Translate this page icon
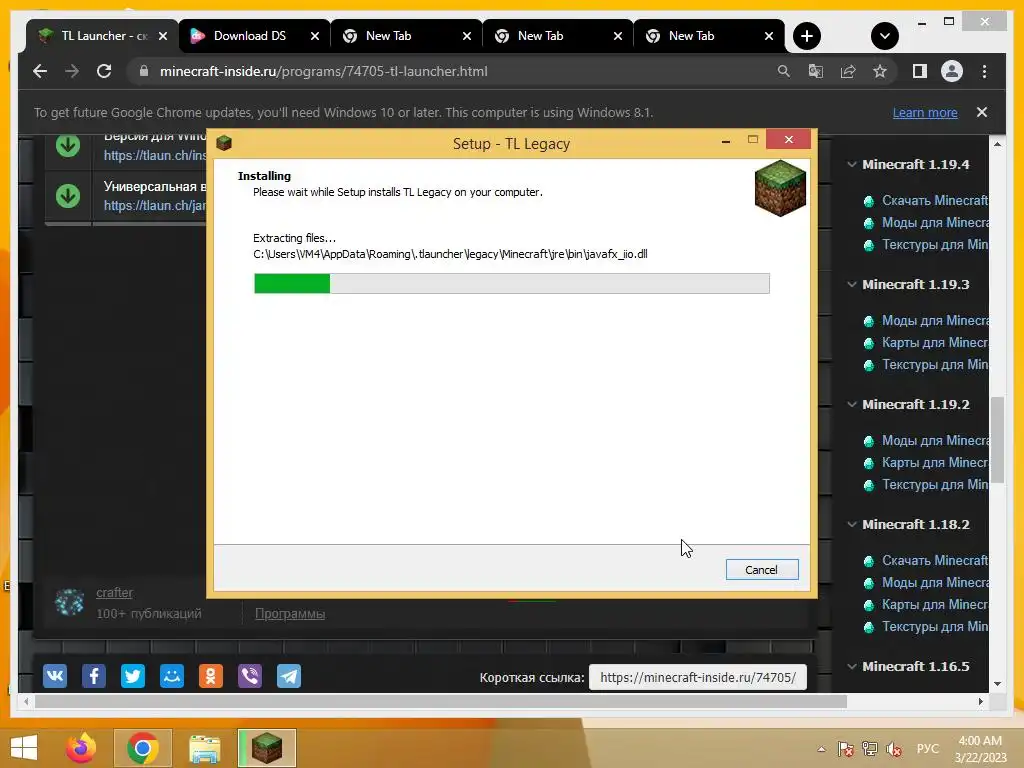The width and height of the screenshot is (1024, 768). tap(816, 71)
